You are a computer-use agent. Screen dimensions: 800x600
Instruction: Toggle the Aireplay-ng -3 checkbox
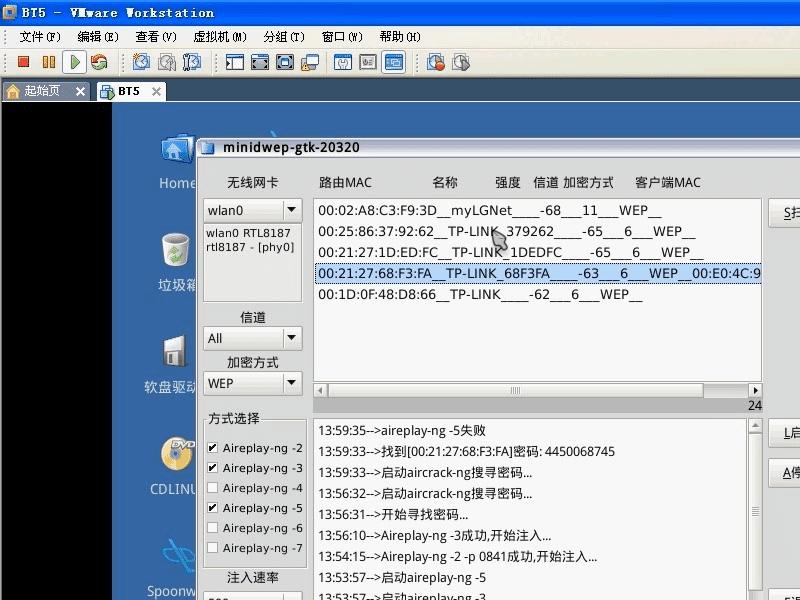[213, 468]
